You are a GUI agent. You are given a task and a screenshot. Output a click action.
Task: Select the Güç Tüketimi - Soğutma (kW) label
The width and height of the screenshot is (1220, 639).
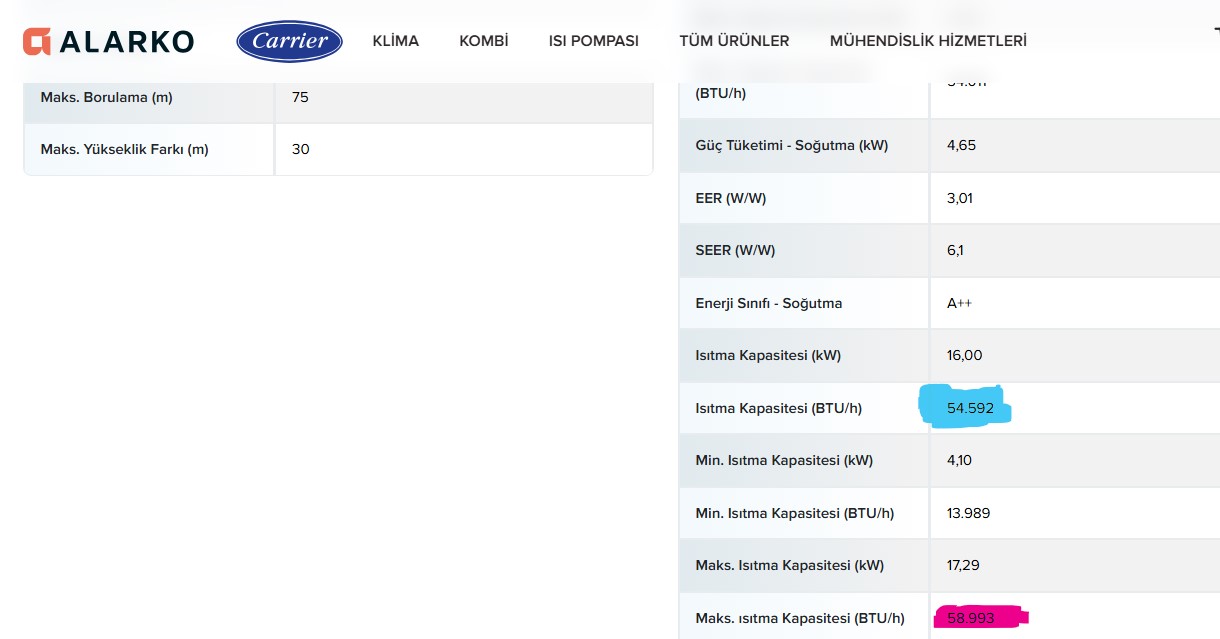(x=791, y=145)
